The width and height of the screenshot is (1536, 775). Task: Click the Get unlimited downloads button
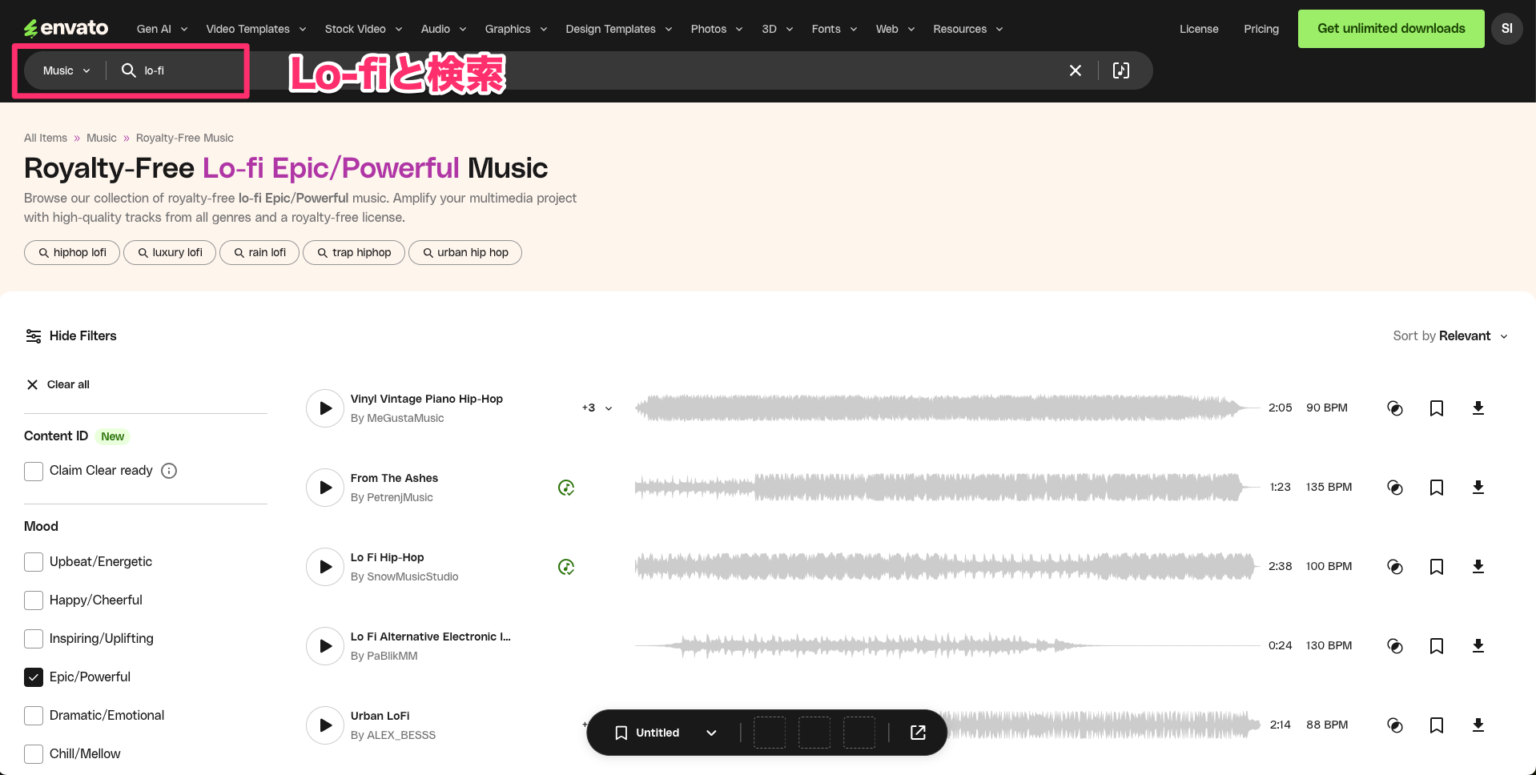(x=1390, y=28)
